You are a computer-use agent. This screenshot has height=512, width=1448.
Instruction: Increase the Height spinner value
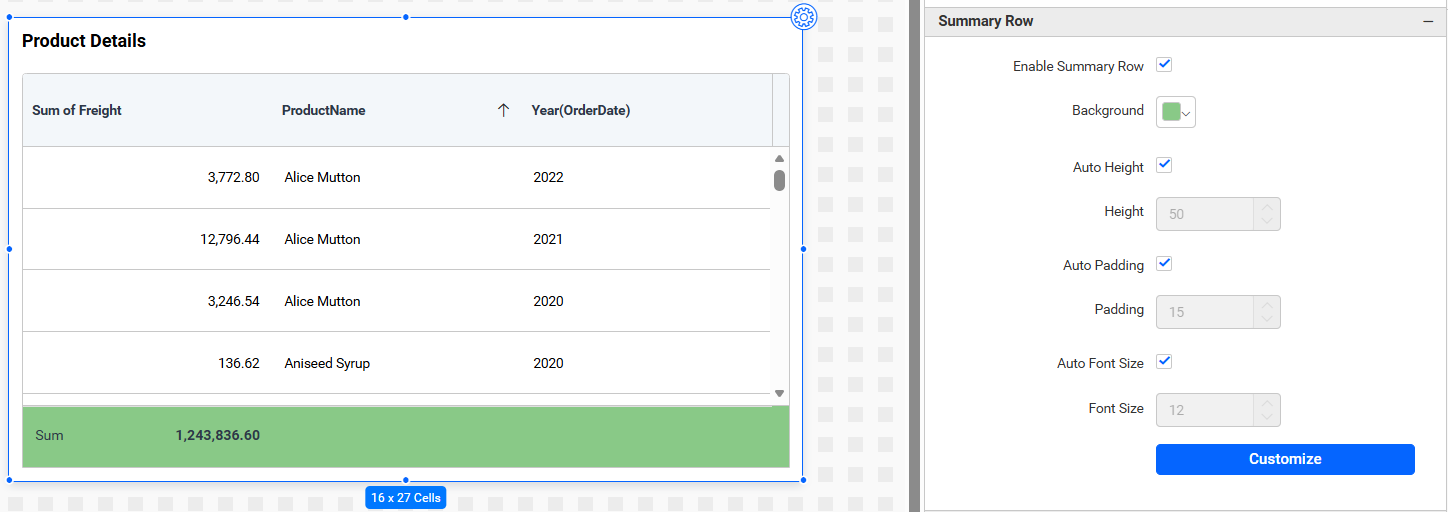pos(1267,207)
